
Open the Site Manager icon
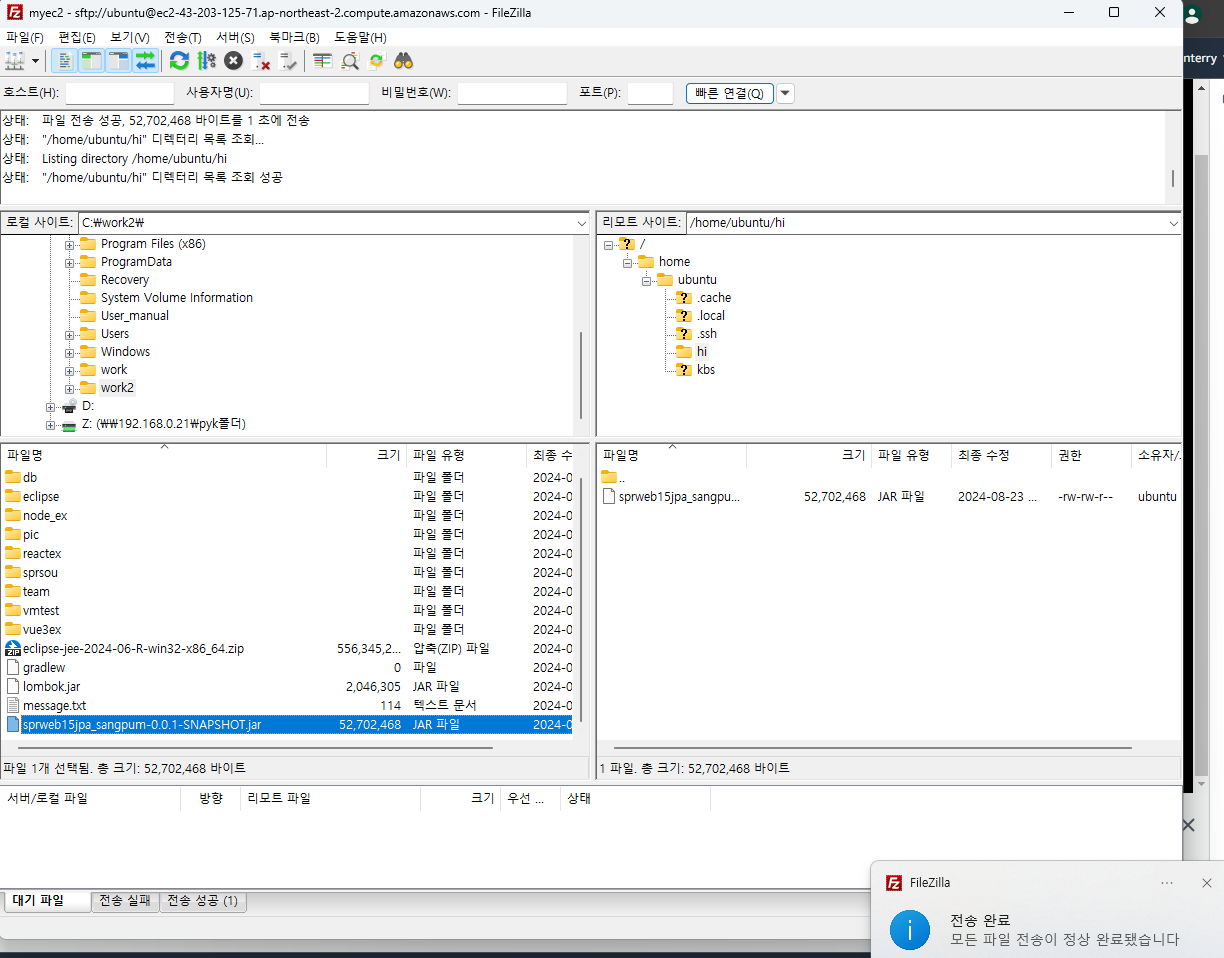click(x=15, y=61)
